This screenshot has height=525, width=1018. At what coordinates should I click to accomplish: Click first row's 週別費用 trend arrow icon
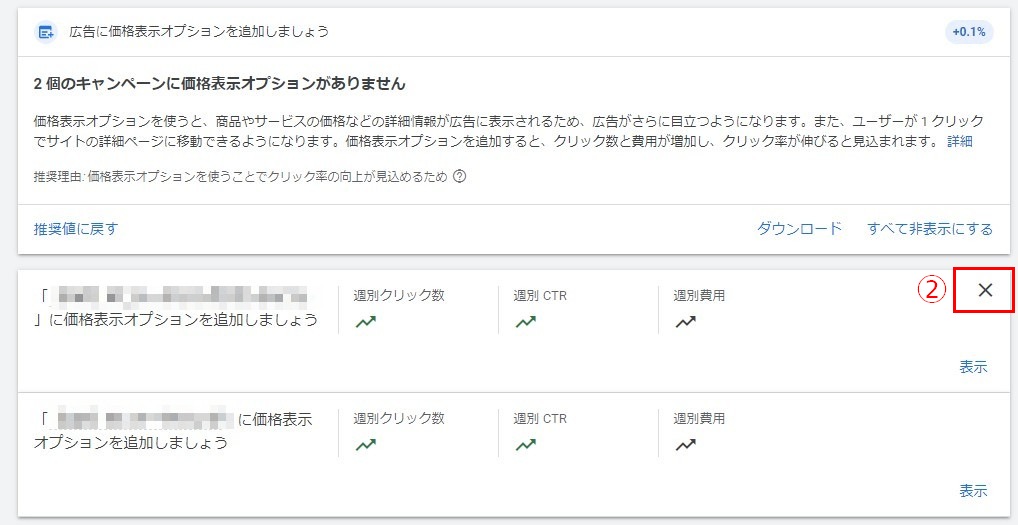(x=686, y=321)
